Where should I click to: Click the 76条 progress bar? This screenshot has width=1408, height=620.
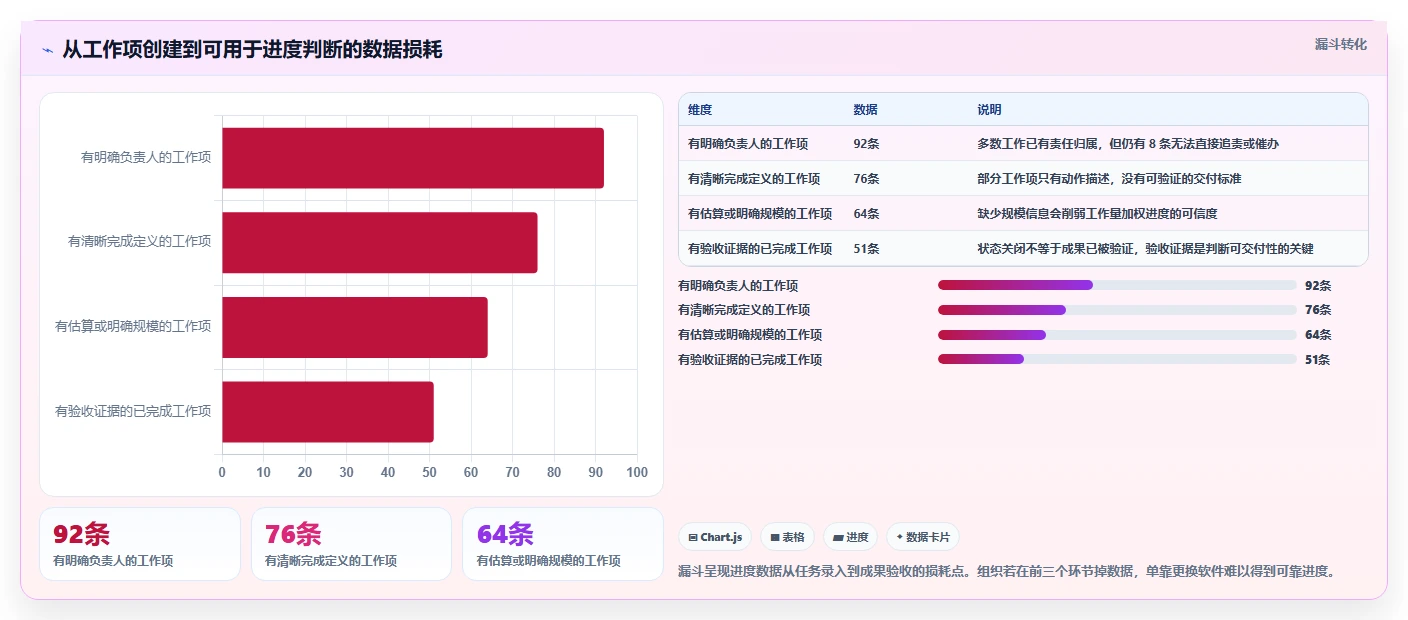1117,310
